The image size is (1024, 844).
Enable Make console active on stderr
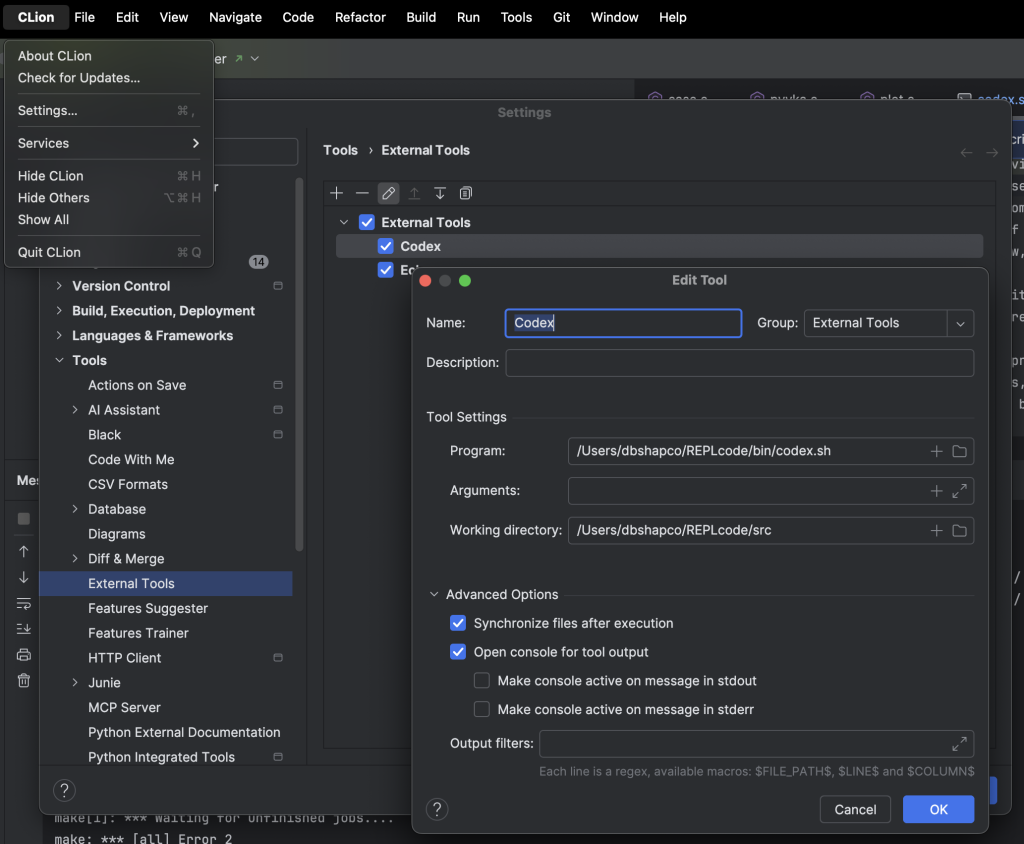pos(482,710)
